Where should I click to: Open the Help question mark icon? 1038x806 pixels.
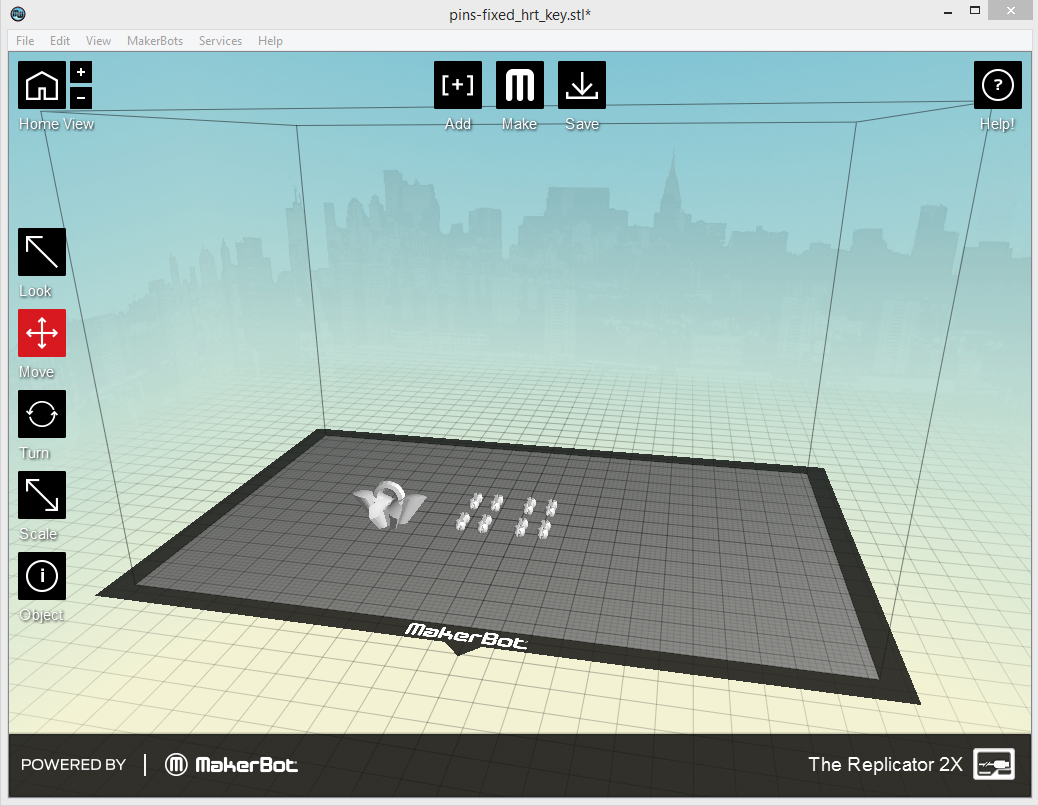(x=997, y=85)
